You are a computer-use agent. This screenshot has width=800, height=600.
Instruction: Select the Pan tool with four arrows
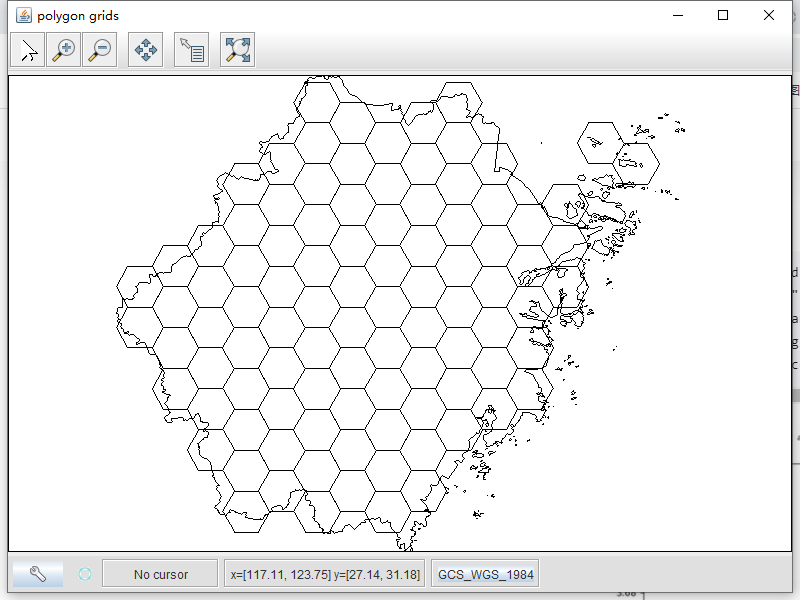(x=146, y=49)
